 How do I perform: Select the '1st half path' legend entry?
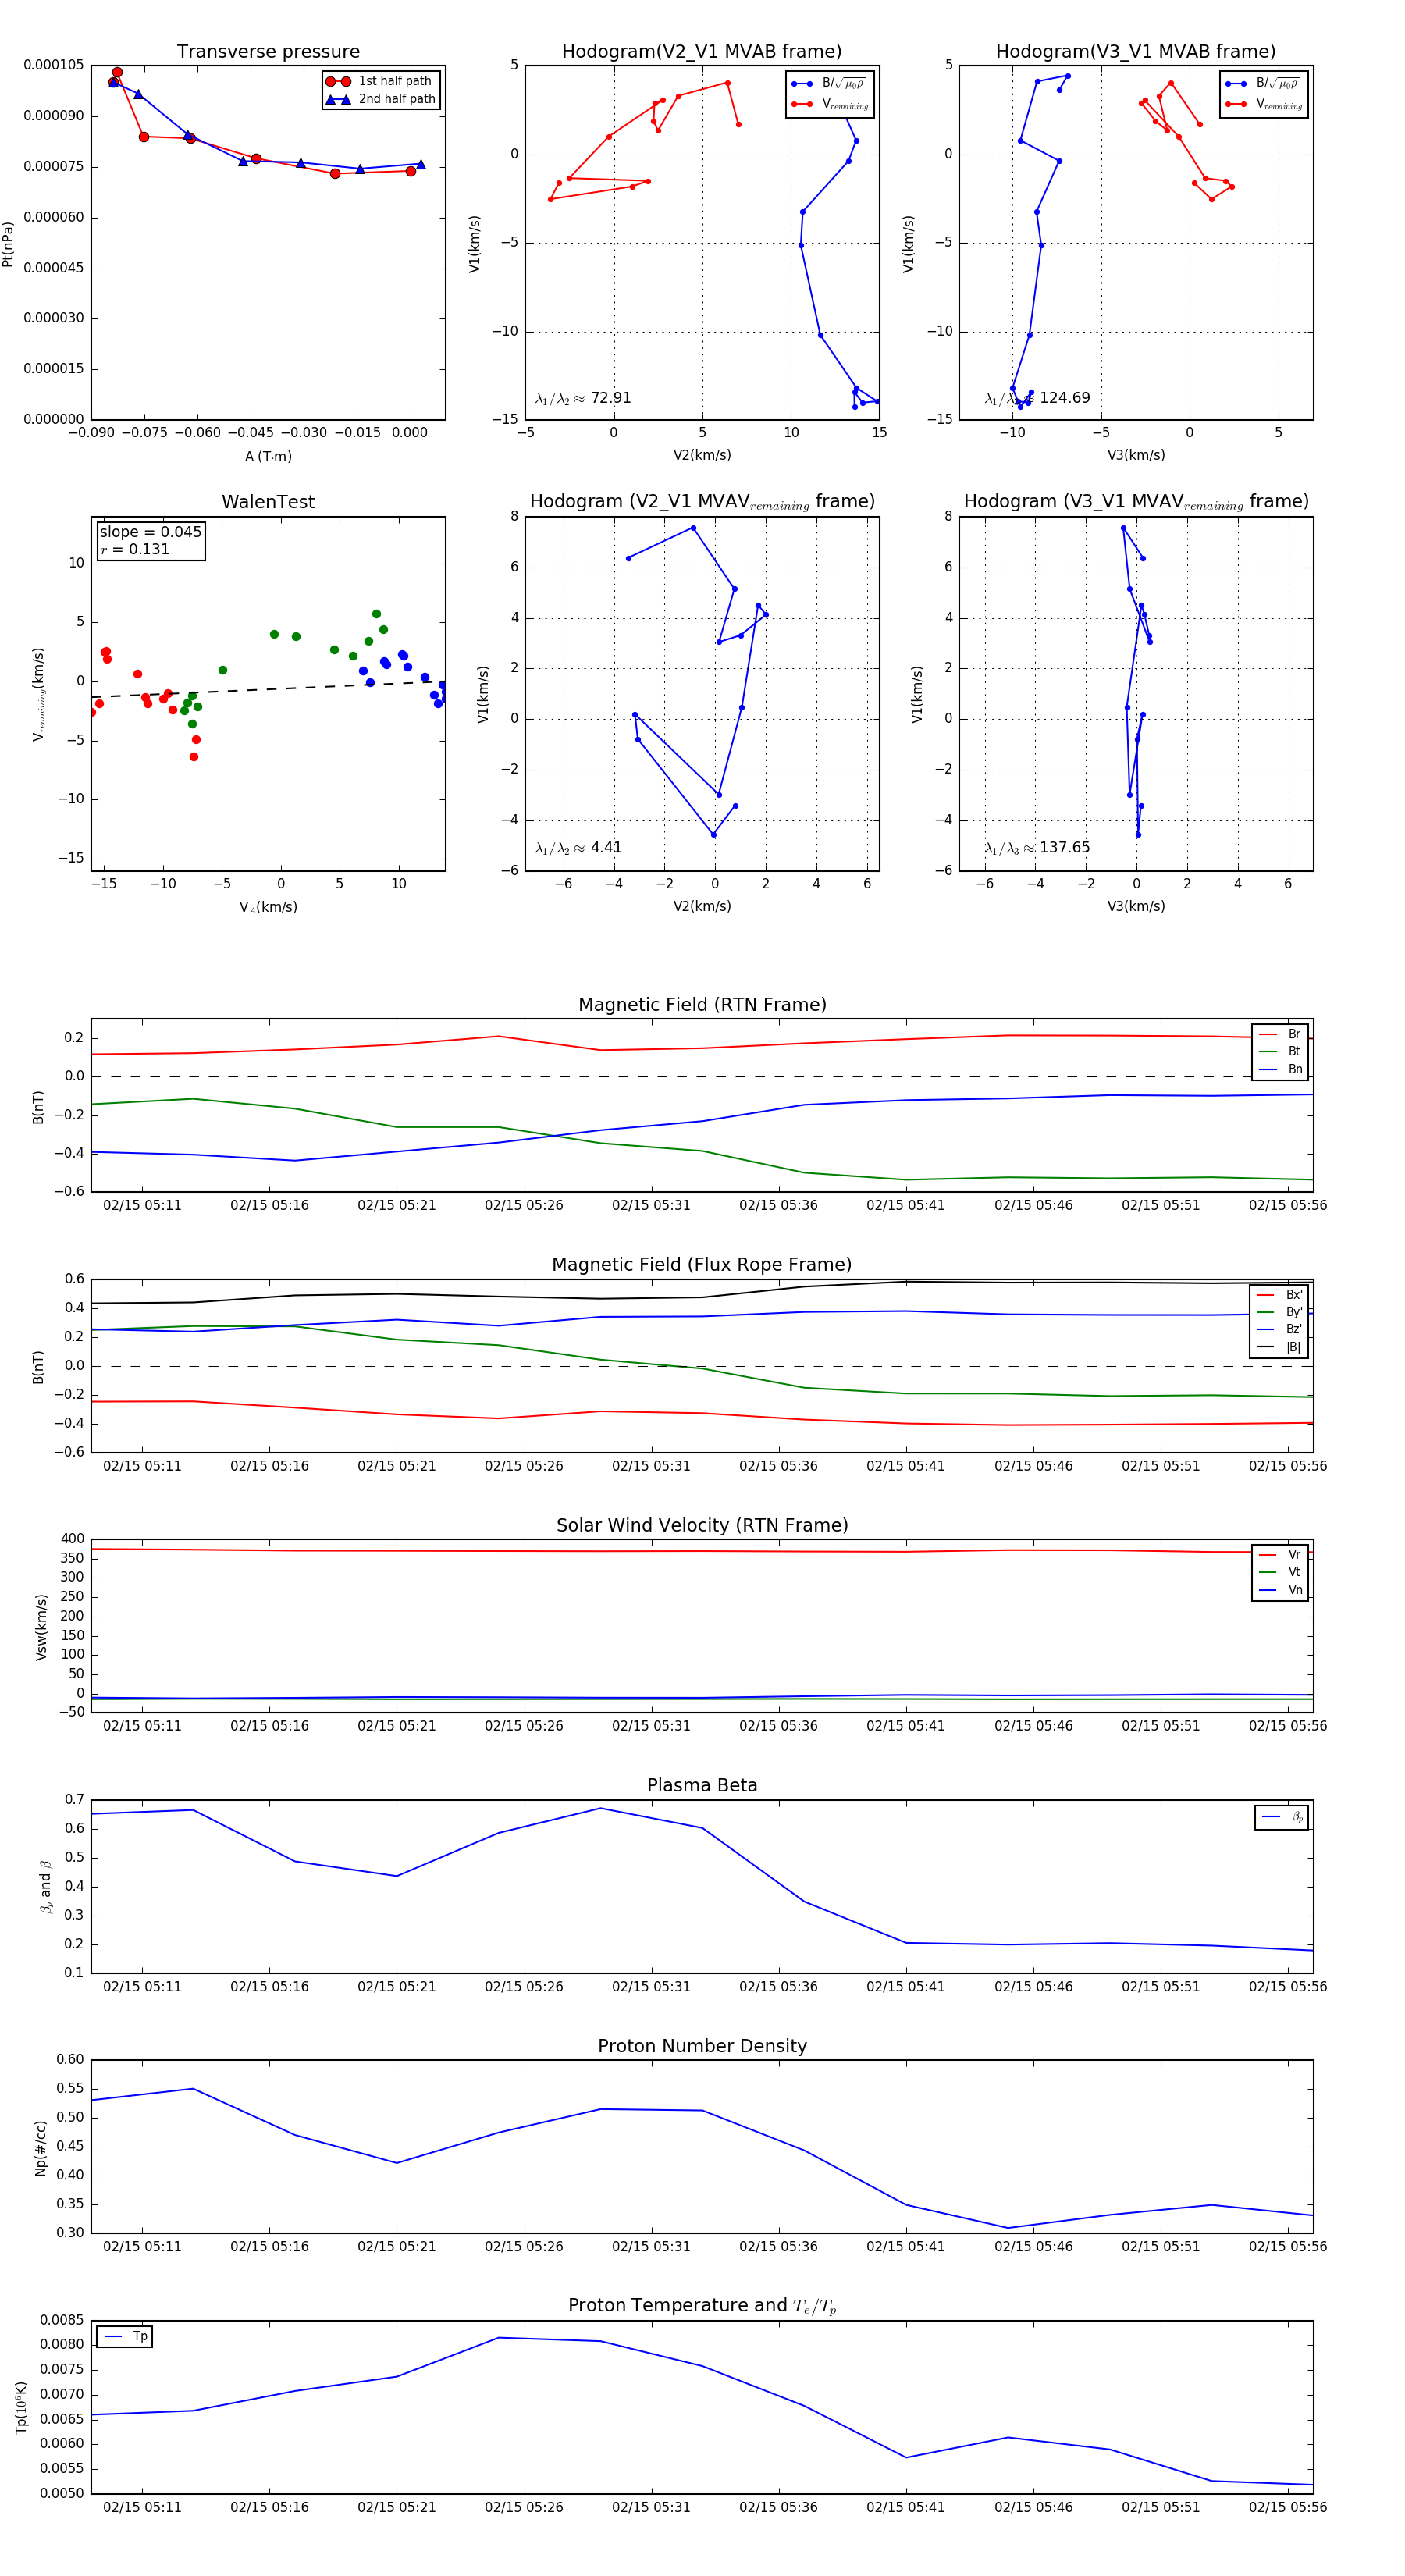pos(381,81)
